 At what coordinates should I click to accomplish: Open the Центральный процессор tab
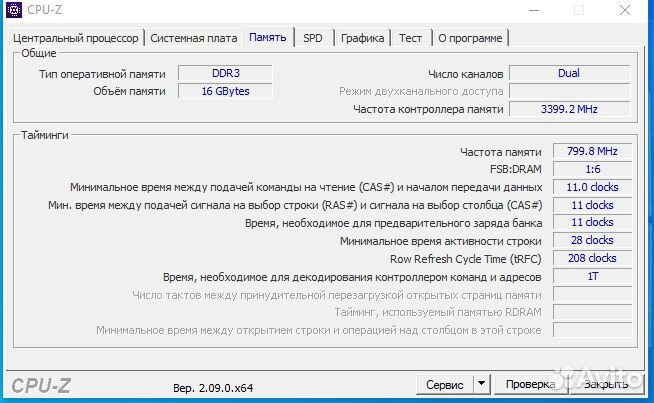tap(75, 38)
